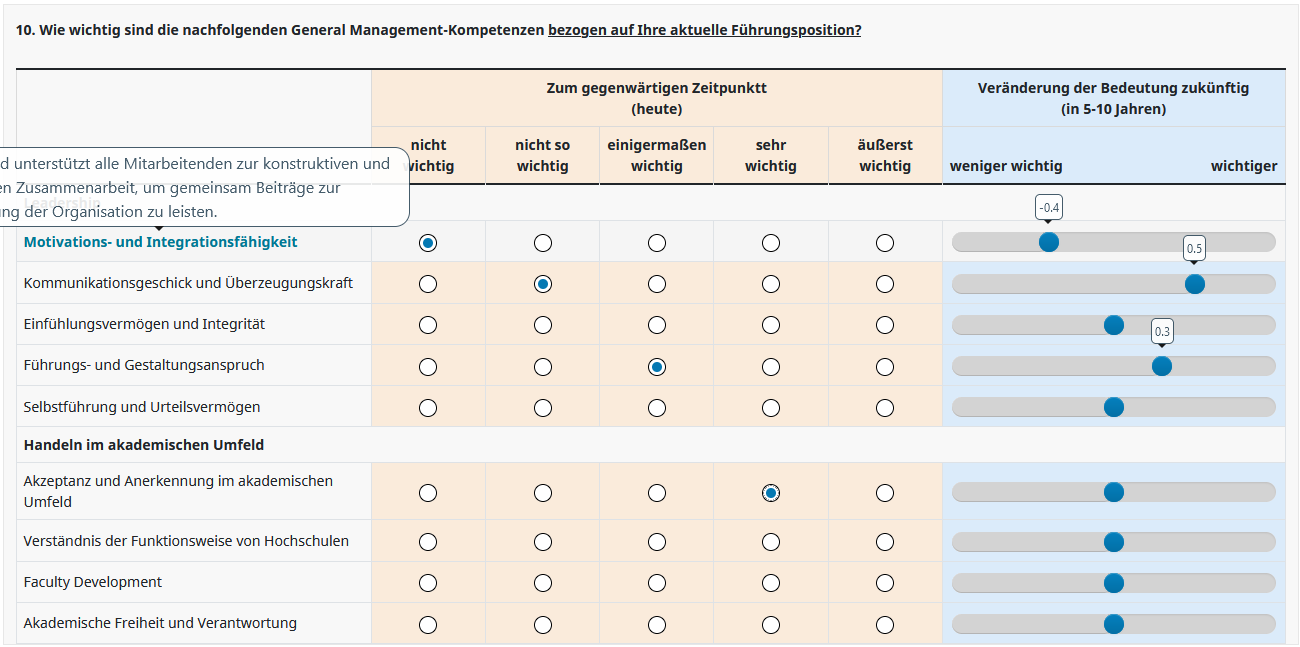The width and height of the screenshot is (1300, 647).
Task: Select 'nicht wichtig' for Motivations- und Integrationsfähigkeit
Action: pyautogui.click(x=428, y=243)
